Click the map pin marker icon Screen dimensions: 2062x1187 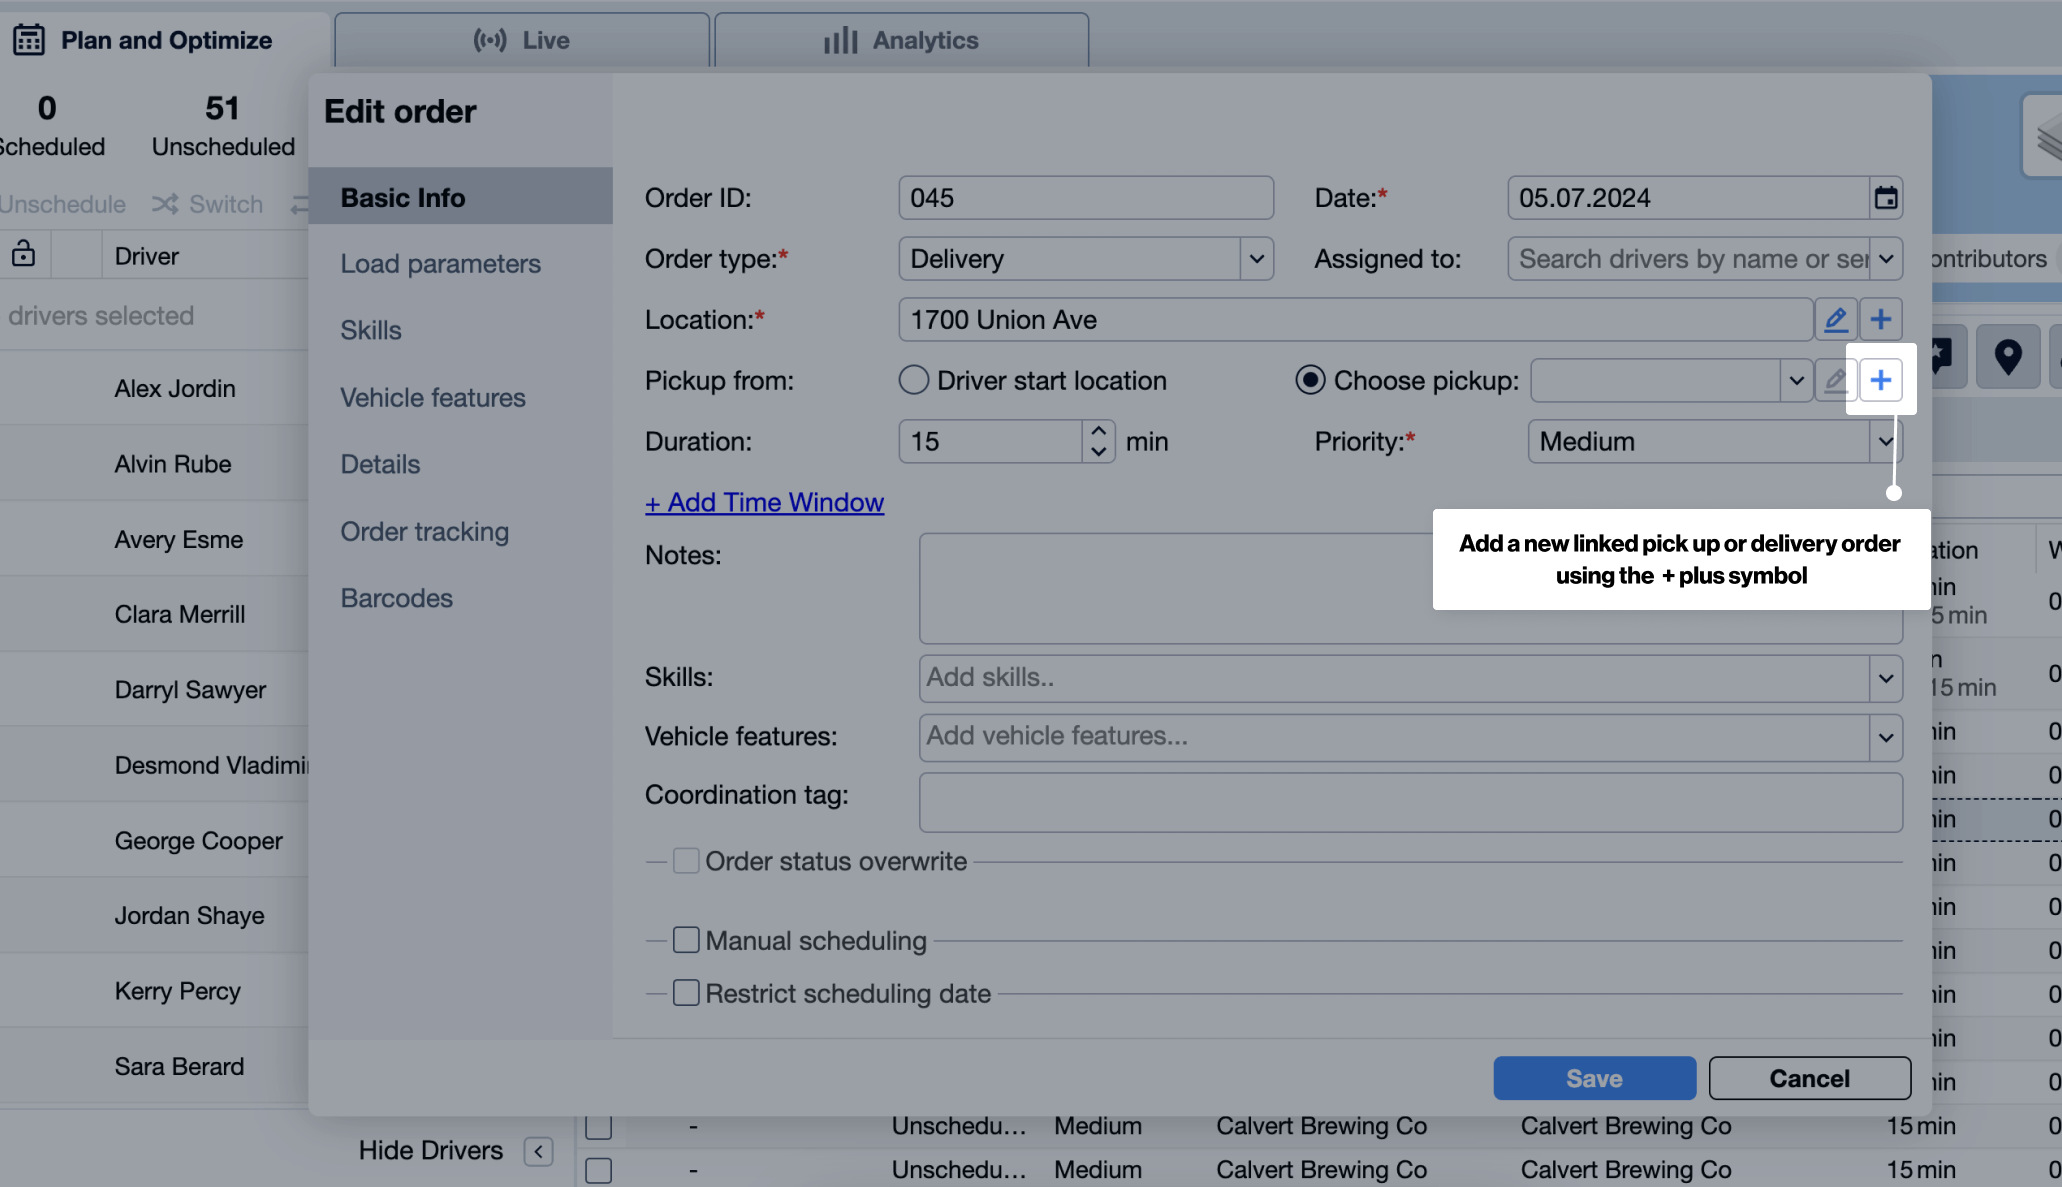[2007, 356]
